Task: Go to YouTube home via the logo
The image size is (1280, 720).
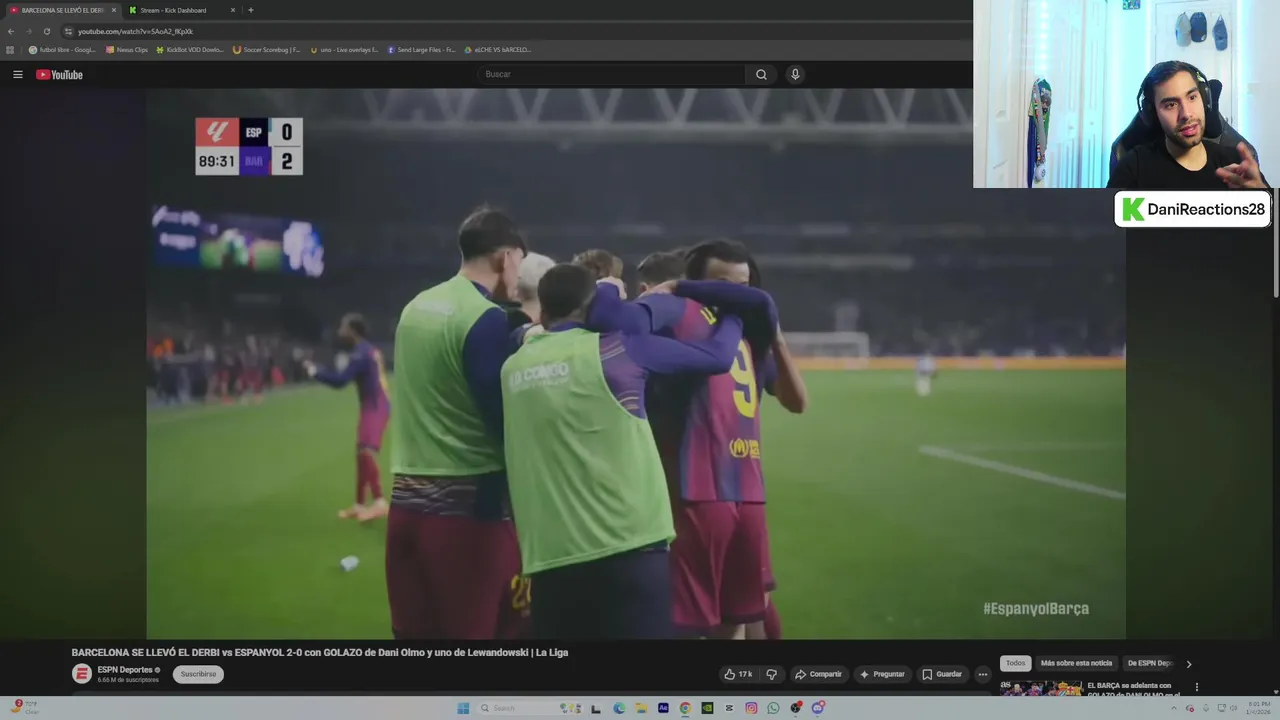Action: point(59,74)
